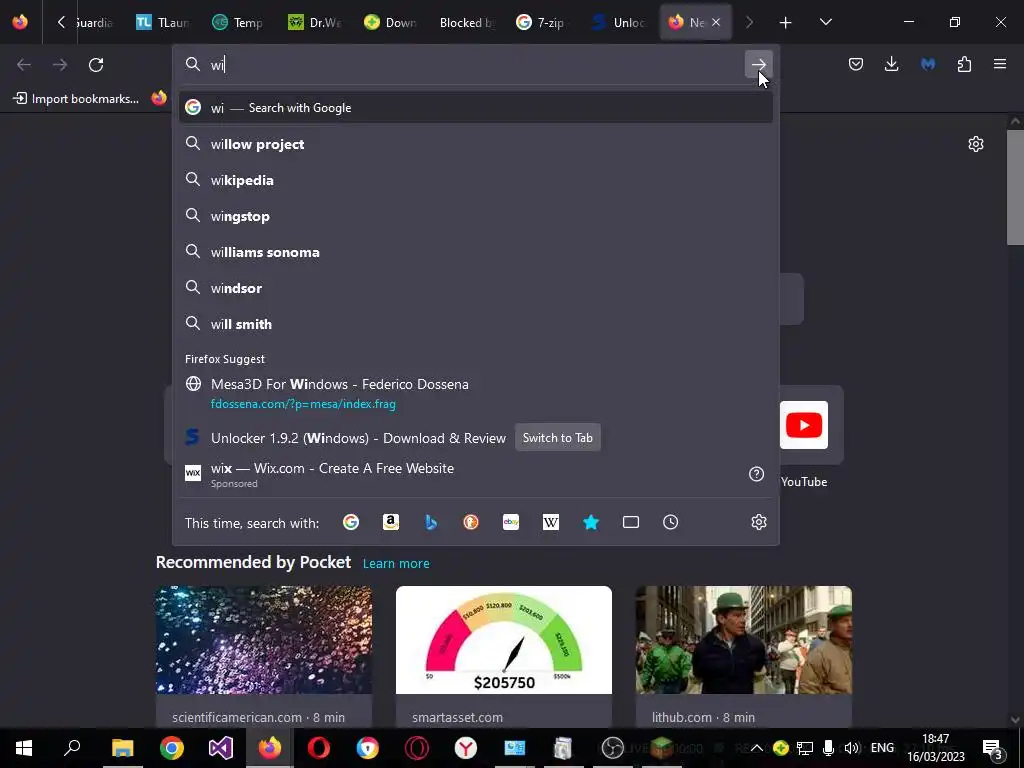Image resolution: width=1024 pixels, height=768 pixels.
Task: Search this time with Bing icon
Action: click(x=431, y=522)
